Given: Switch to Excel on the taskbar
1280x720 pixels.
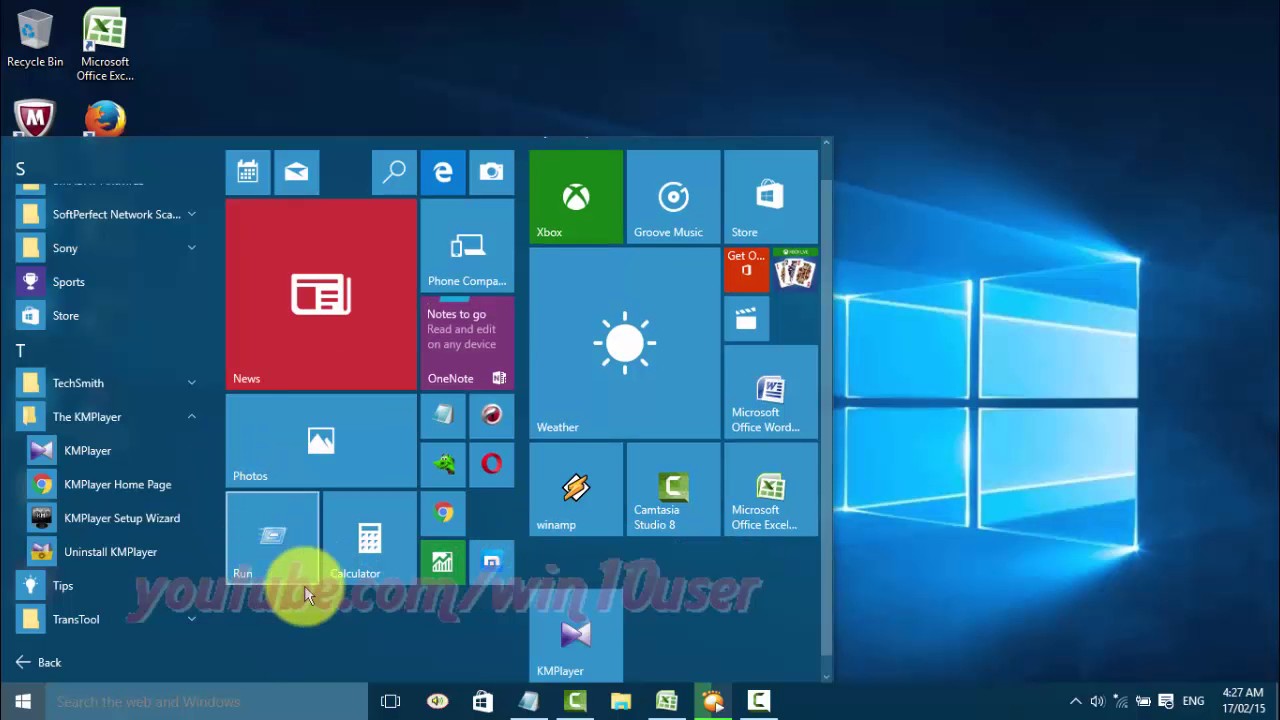Looking at the screenshot, I should pos(667,702).
